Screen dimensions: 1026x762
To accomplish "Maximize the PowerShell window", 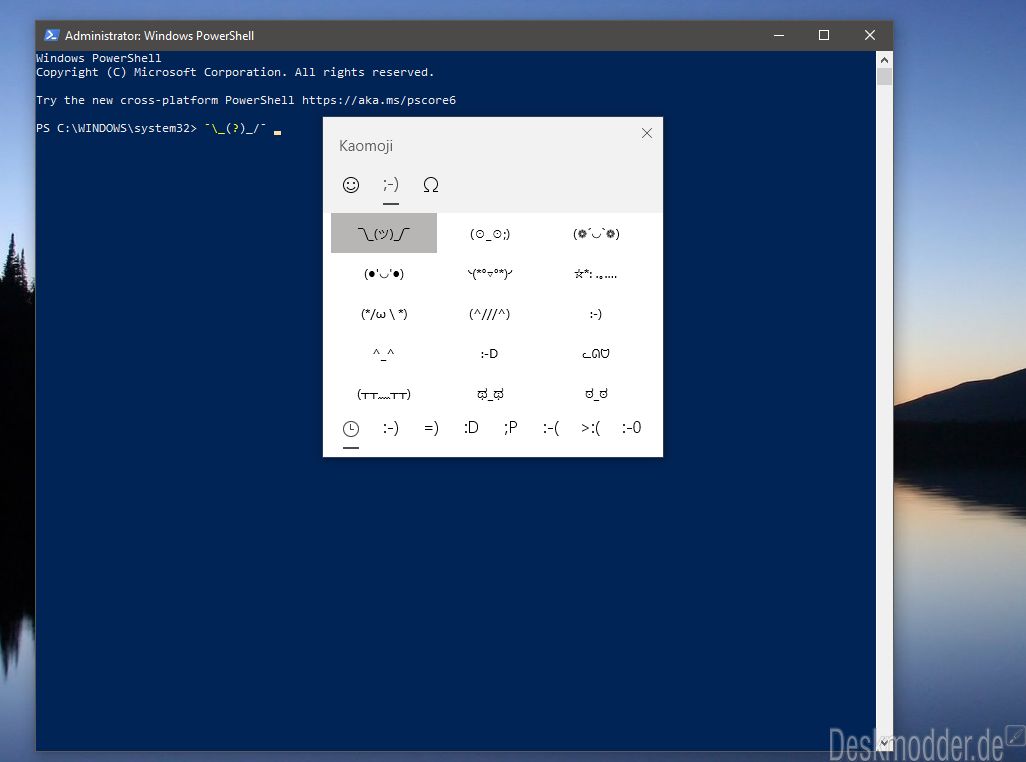I will pyautogui.click(x=824, y=35).
